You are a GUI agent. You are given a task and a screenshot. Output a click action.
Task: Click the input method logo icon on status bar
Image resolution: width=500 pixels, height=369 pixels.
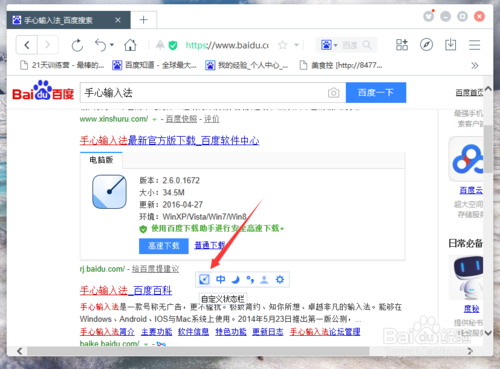point(204,279)
